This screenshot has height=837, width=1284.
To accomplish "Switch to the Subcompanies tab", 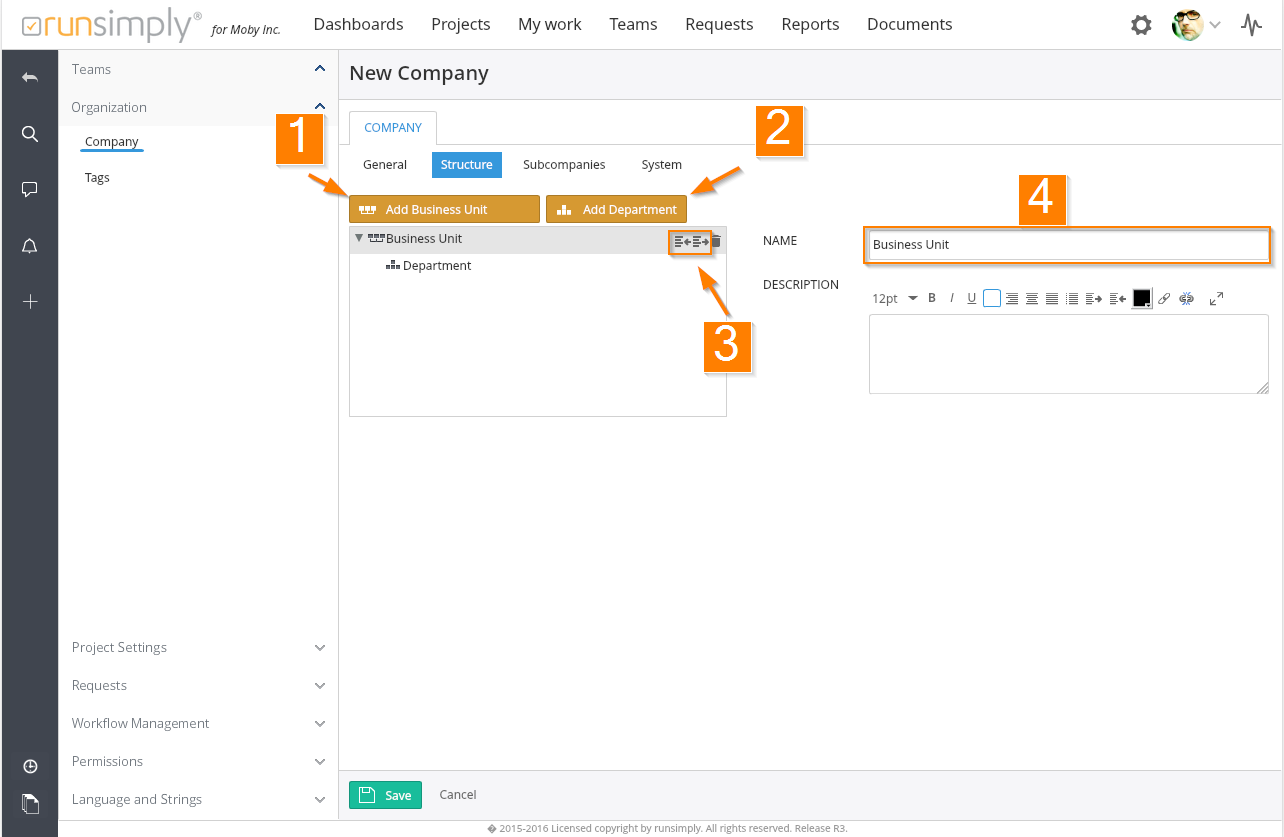I will point(564,165).
